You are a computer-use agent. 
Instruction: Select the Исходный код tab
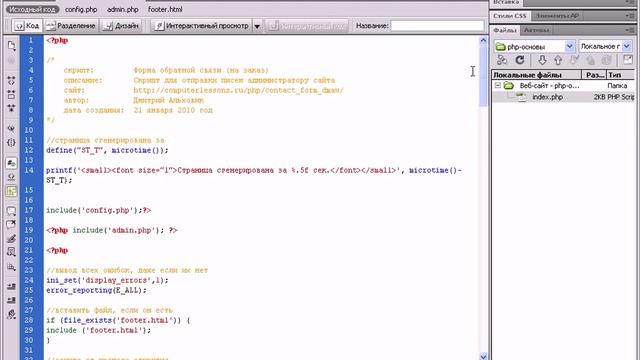(x=32, y=9)
